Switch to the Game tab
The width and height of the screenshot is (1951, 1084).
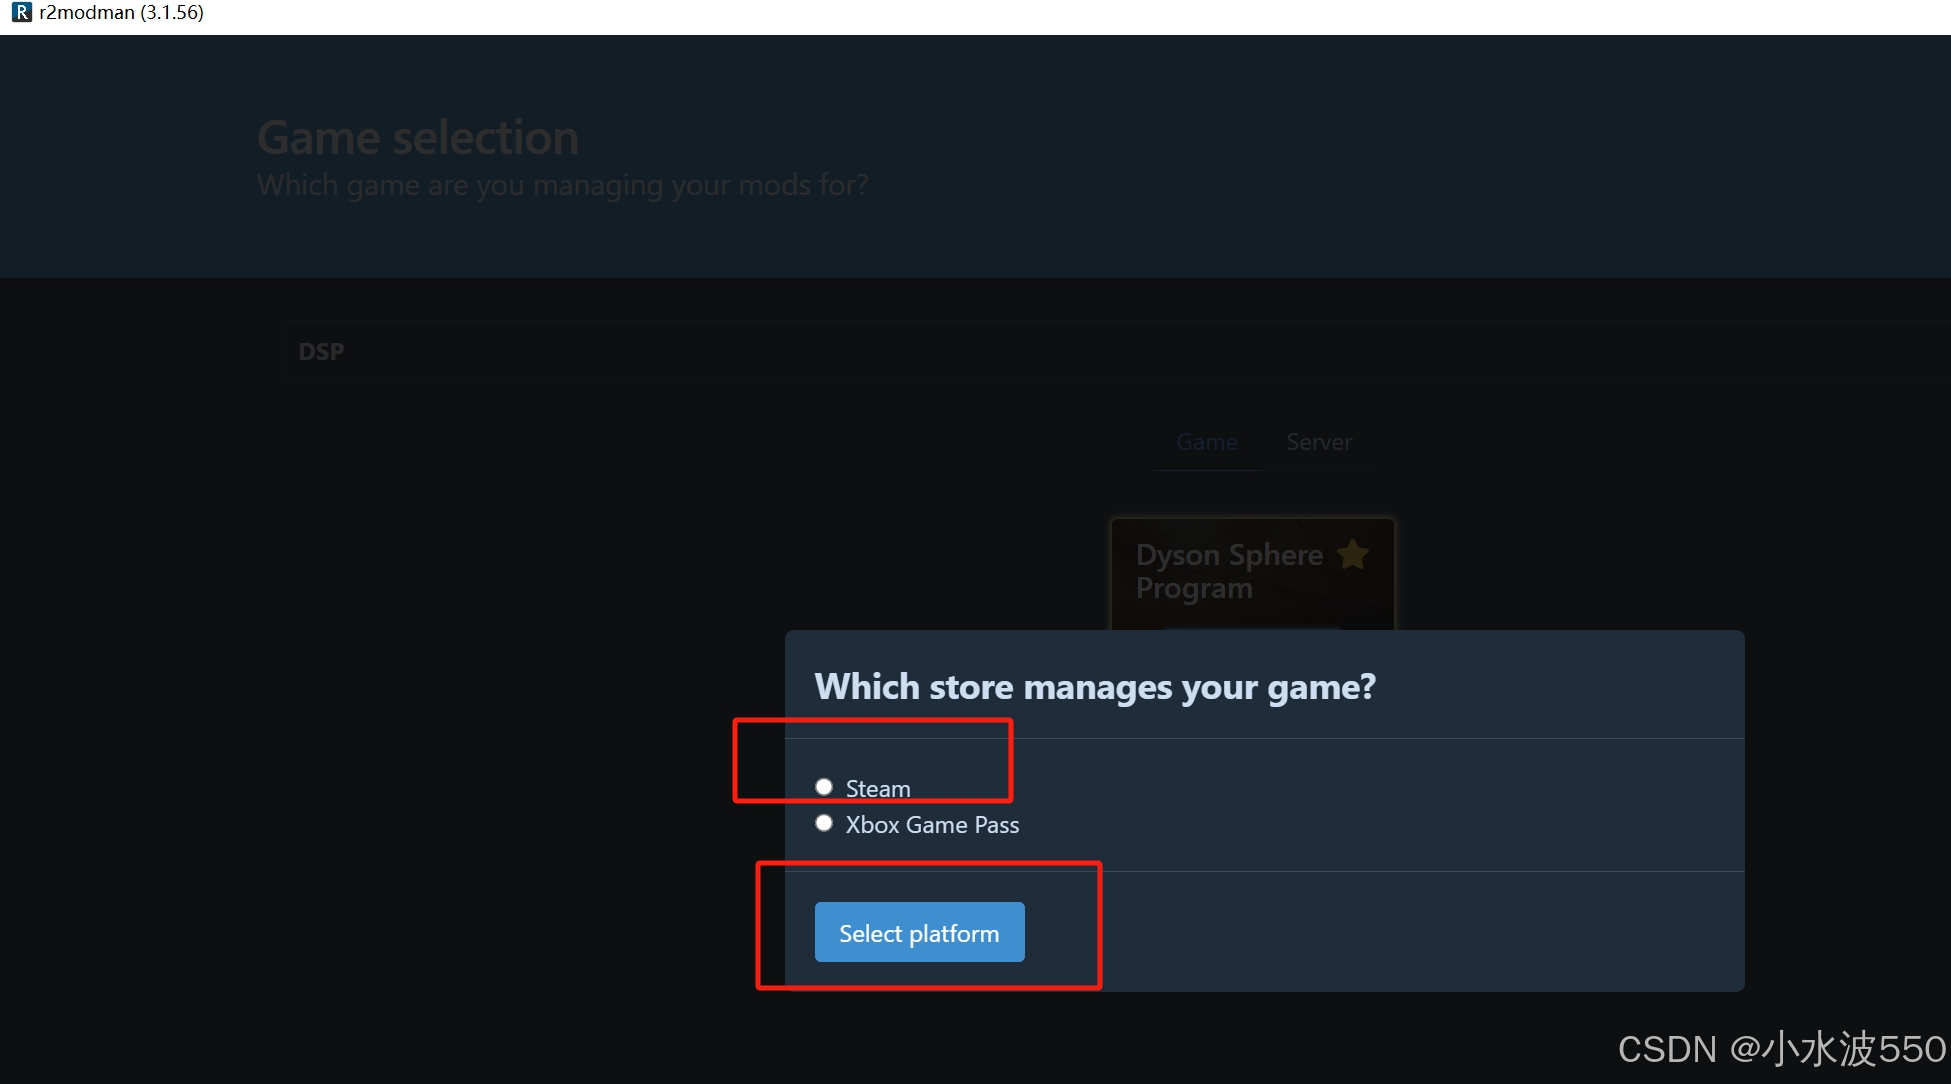pyautogui.click(x=1207, y=442)
